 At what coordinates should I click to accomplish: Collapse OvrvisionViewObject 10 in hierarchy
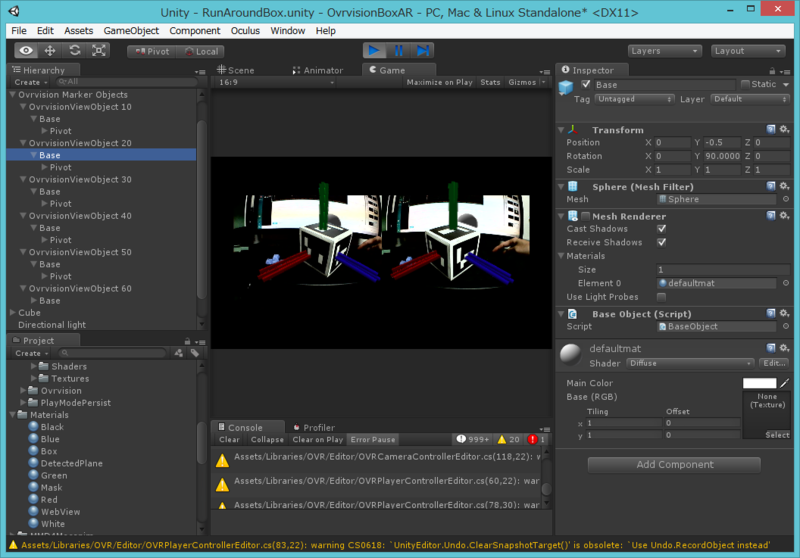[x=23, y=107]
